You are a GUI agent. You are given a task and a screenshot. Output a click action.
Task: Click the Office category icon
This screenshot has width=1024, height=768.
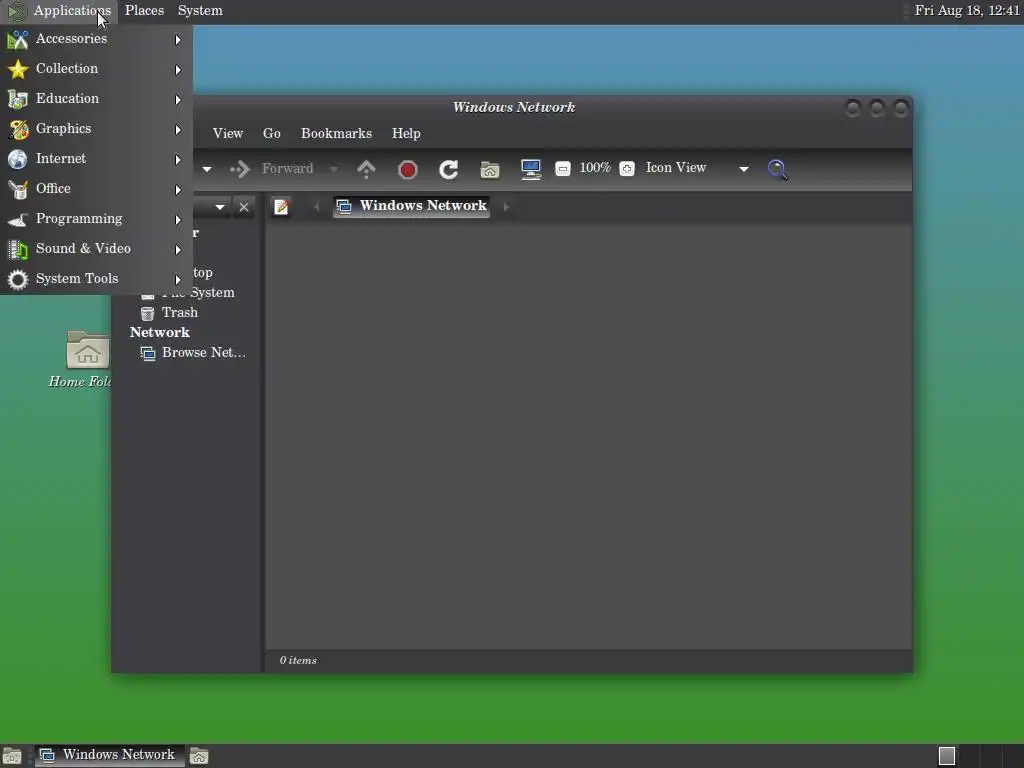tap(18, 189)
